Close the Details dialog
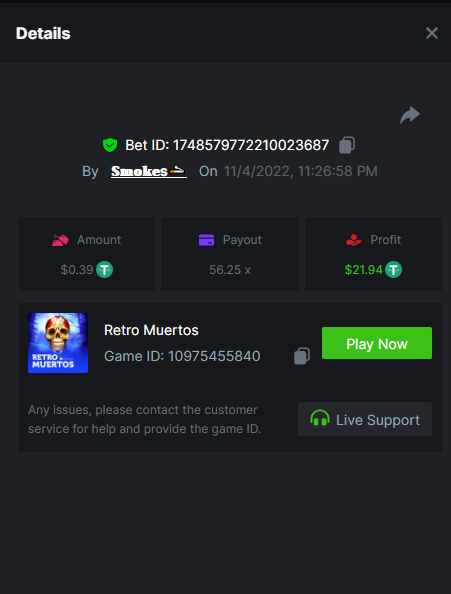 tap(432, 33)
